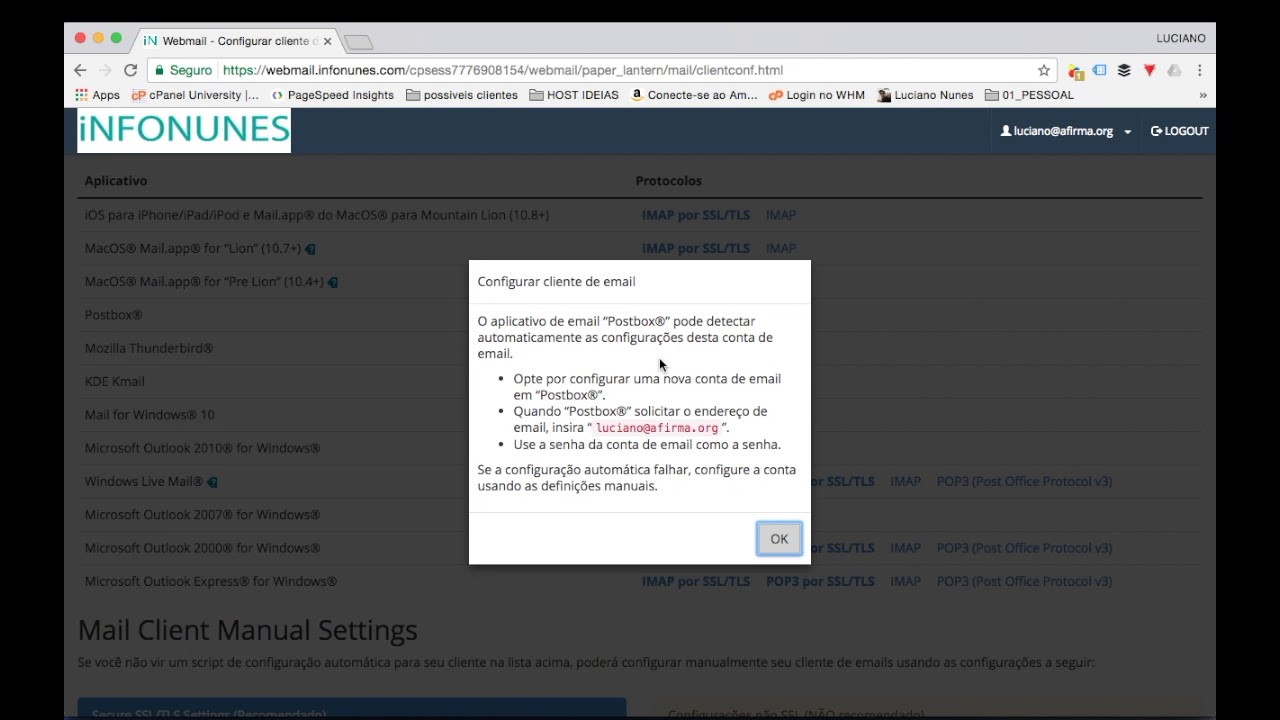Open the 01_PESSOAL bookmark folder
Viewport: 1280px width, 720px height.
click(1029, 95)
